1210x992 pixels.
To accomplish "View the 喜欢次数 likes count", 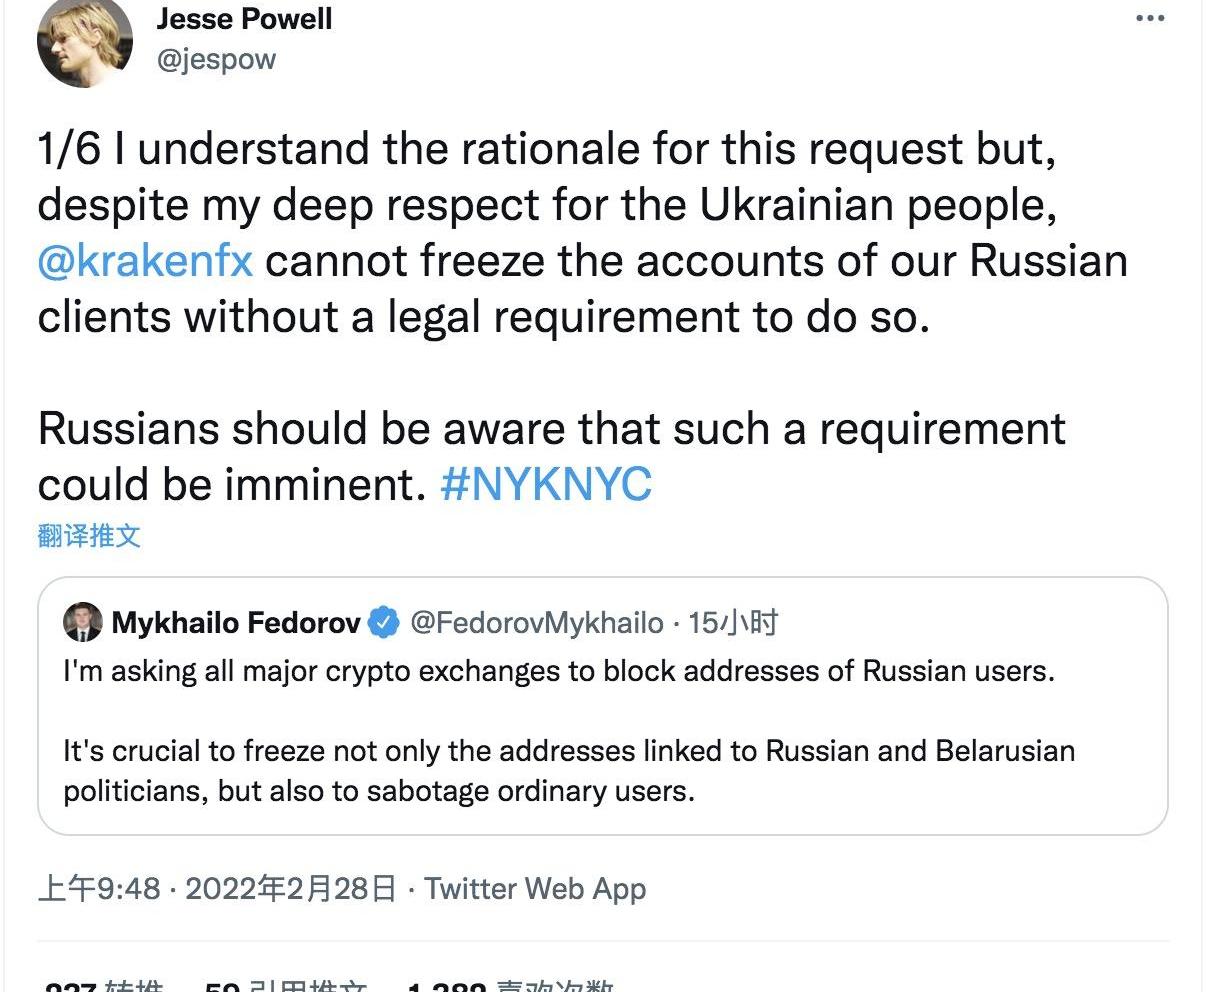I will click(510, 986).
